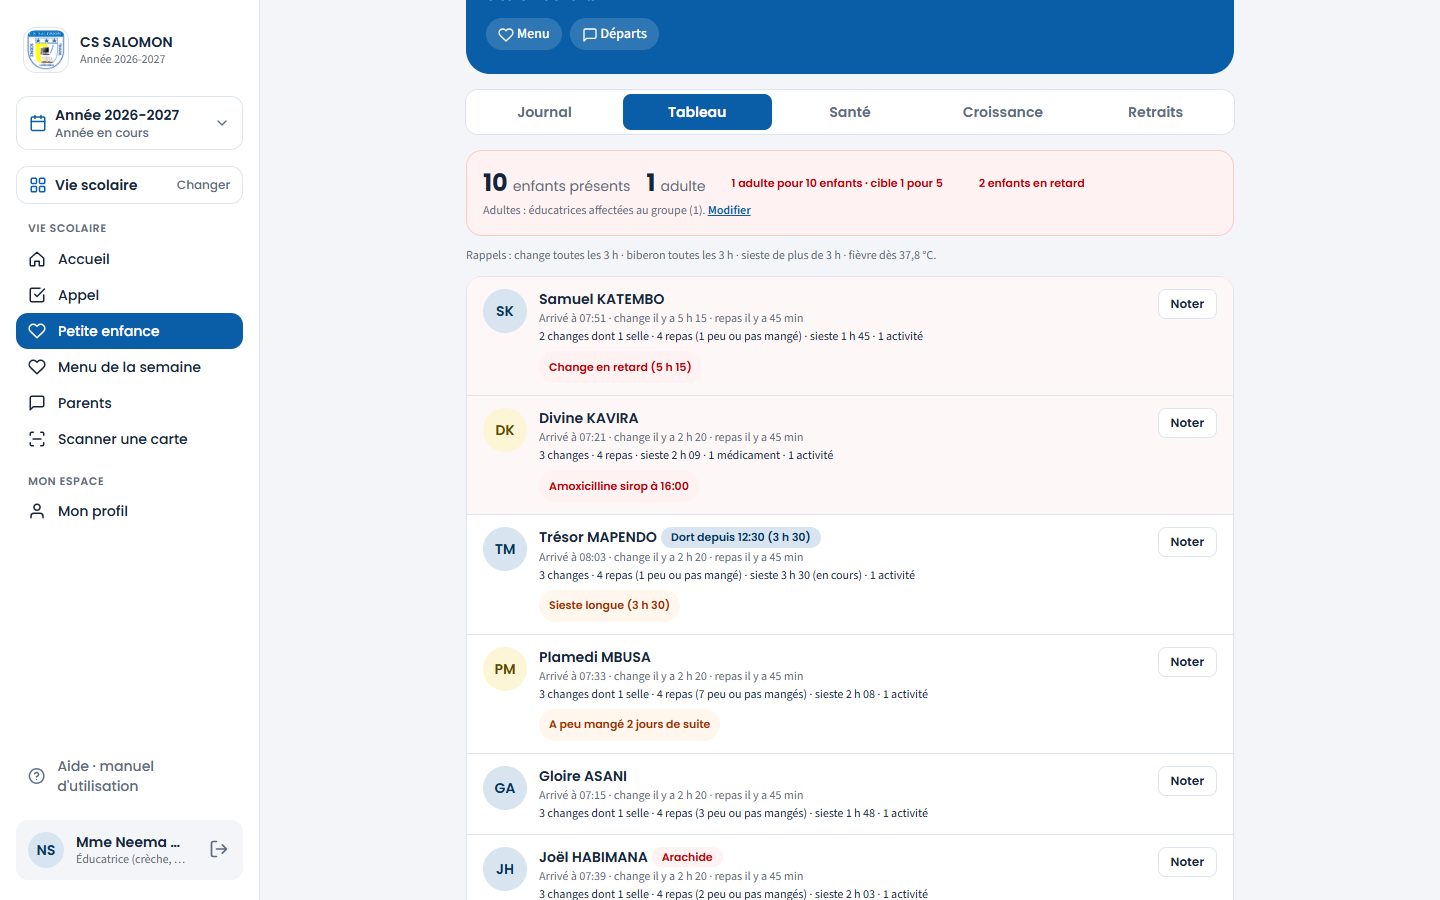Click the Départs button in the blue header
Image resolution: width=1440 pixels, height=900 pixels.
[614, 34]
